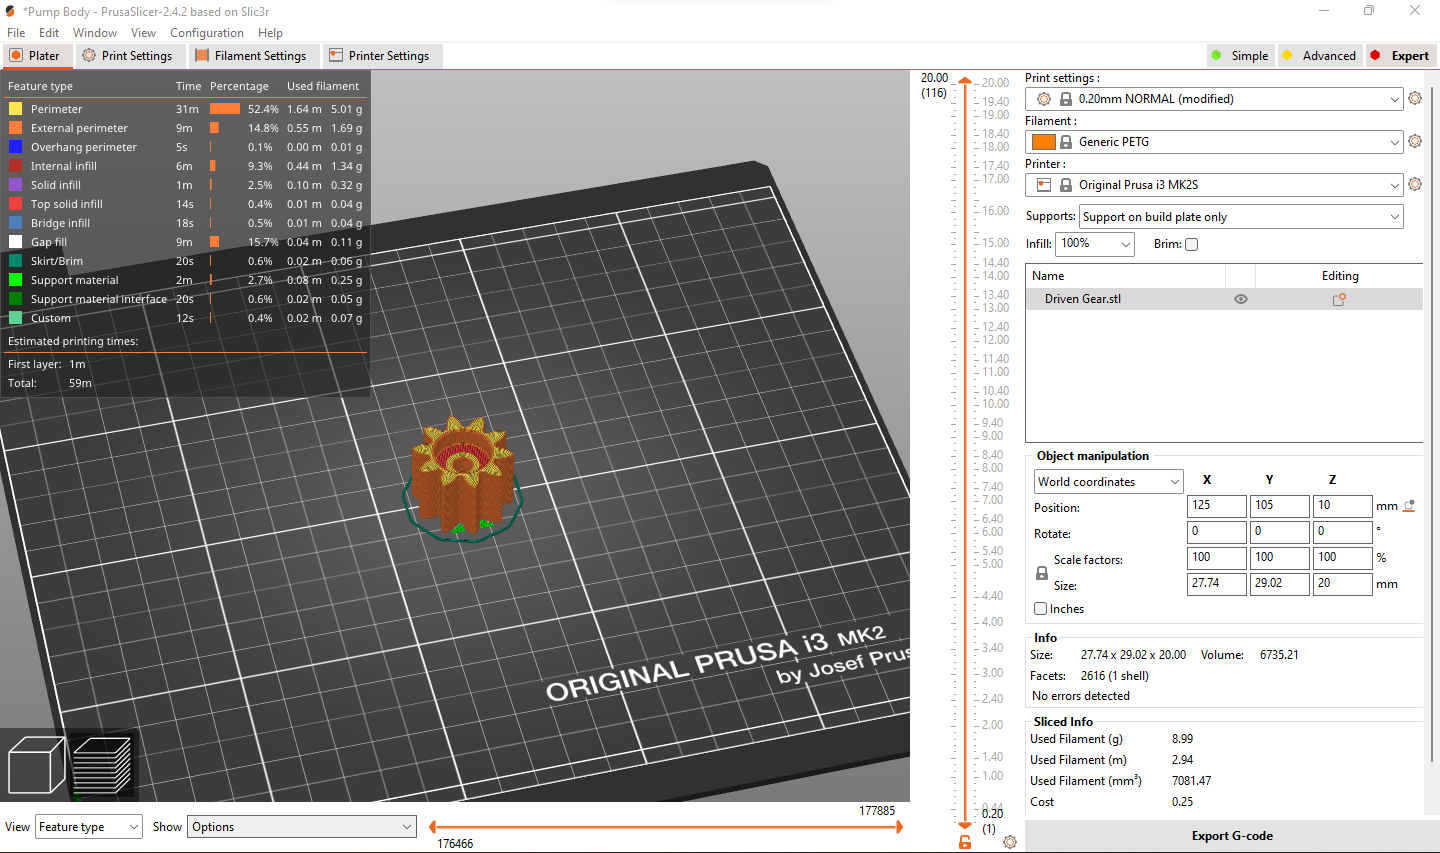This screenshot has width=1440, height=853.
Task: Click the reset position icon beside mm
Action: coord(1409,506)
